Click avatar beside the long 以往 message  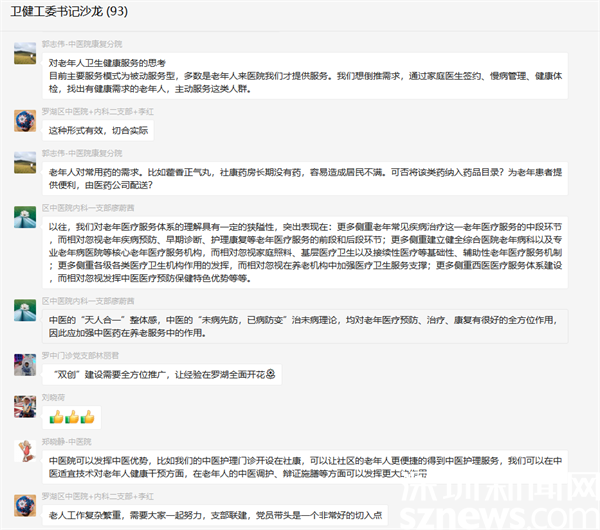[x=24, y=217]
